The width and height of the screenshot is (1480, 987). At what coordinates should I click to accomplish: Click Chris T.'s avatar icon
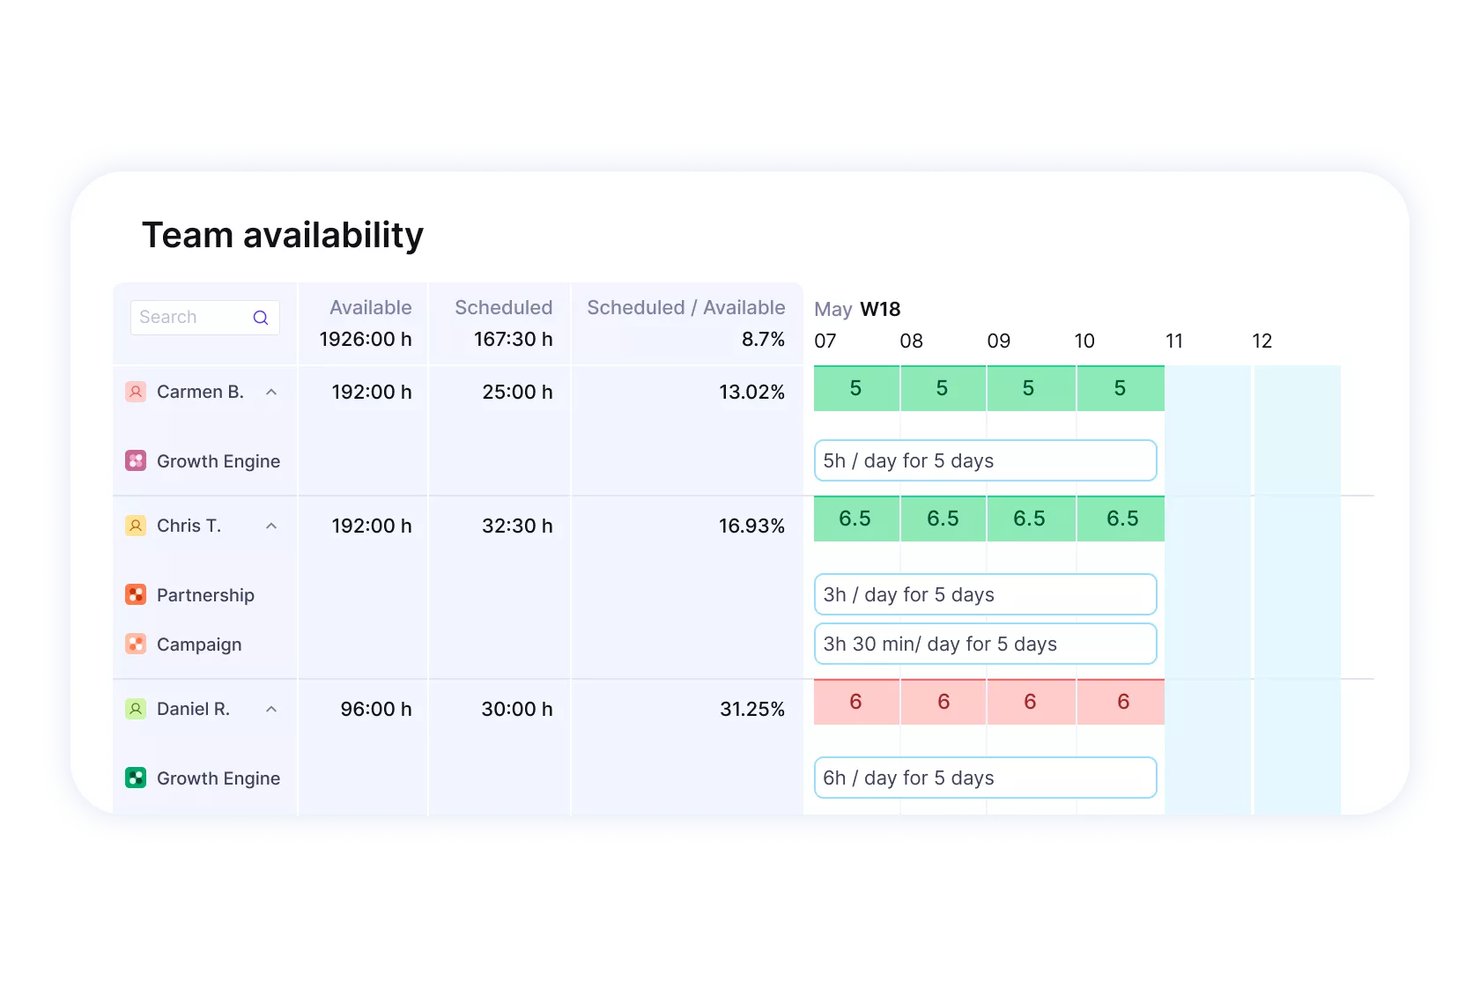coord(136,526)
